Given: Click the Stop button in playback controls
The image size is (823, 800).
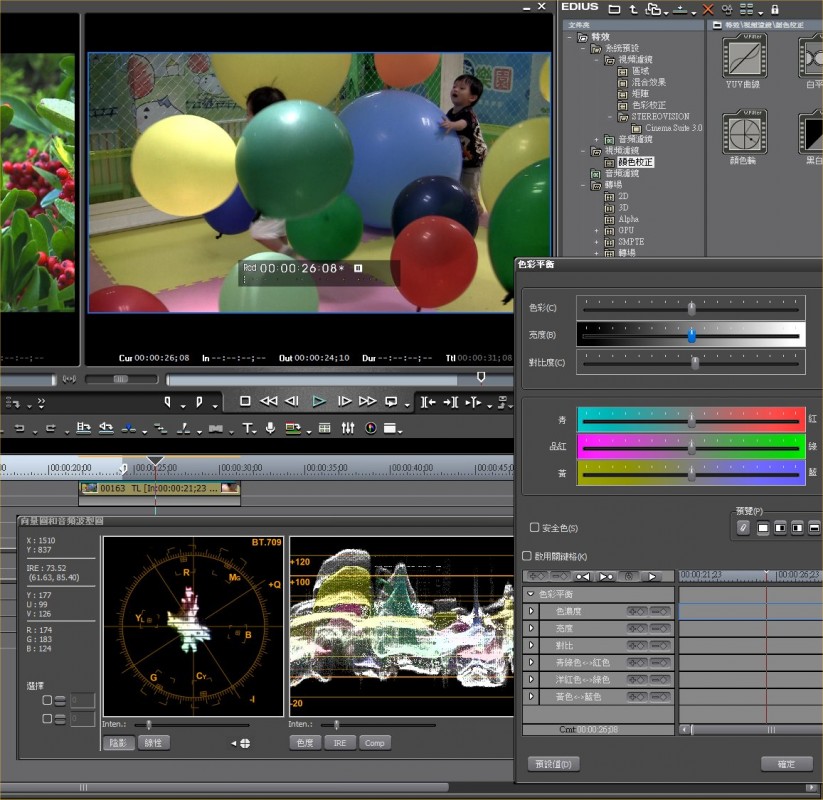Looking at the screenshot, I should click(245, 401).
